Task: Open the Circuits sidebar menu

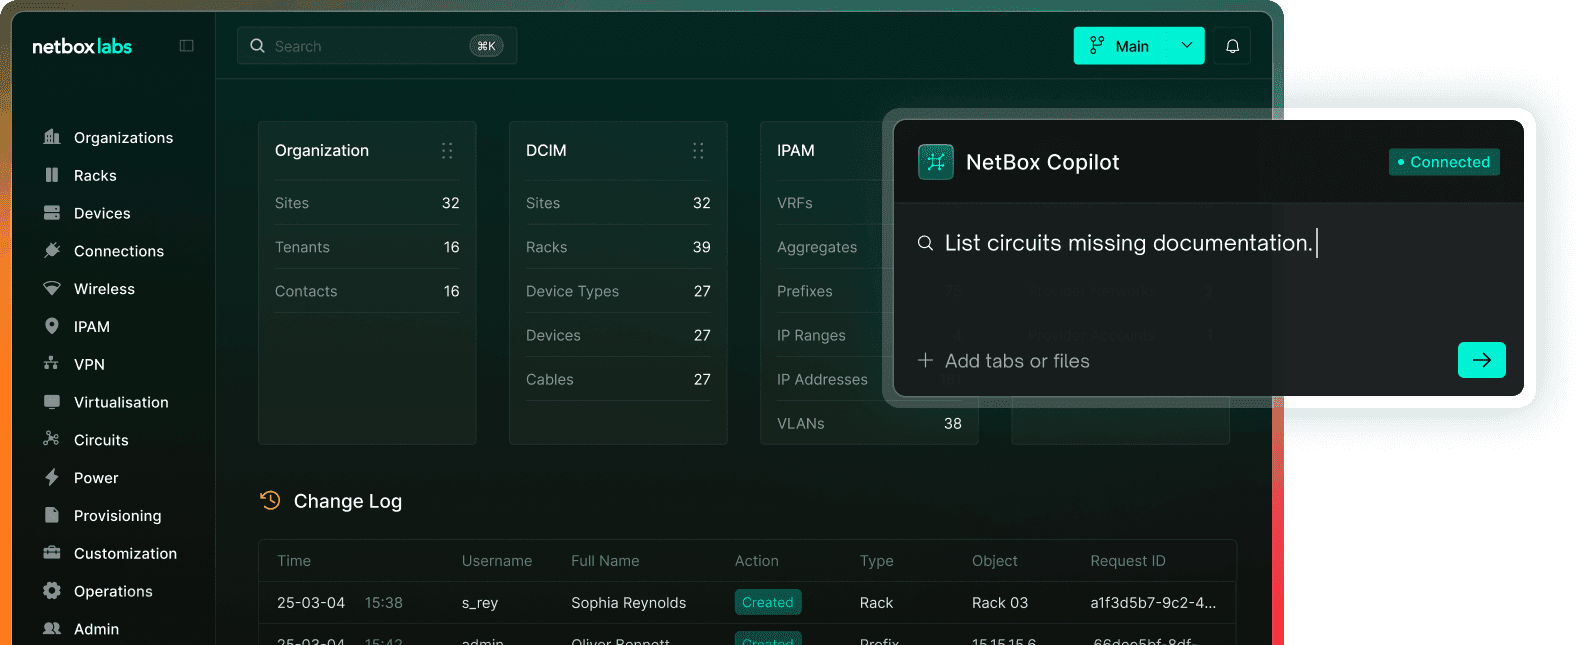Action: pos(101,440)
